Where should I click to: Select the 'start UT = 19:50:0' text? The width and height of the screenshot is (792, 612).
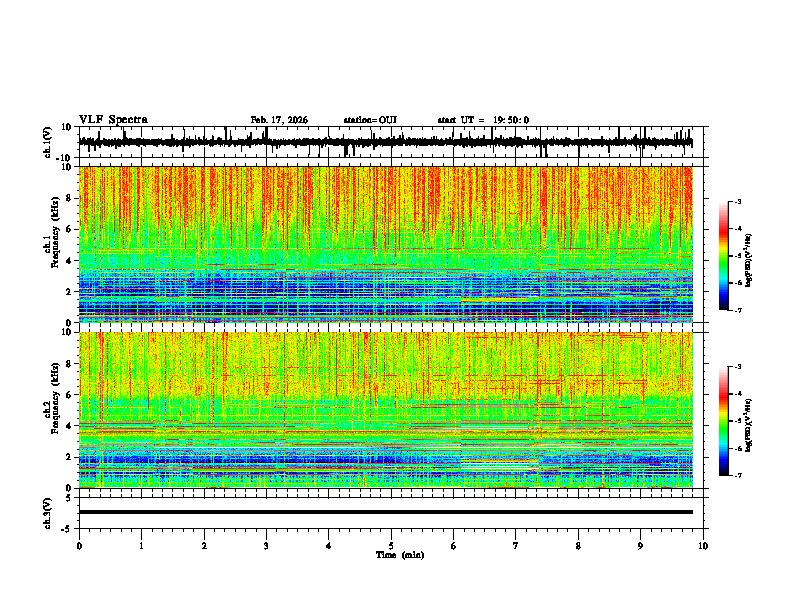tap(483, 120)
